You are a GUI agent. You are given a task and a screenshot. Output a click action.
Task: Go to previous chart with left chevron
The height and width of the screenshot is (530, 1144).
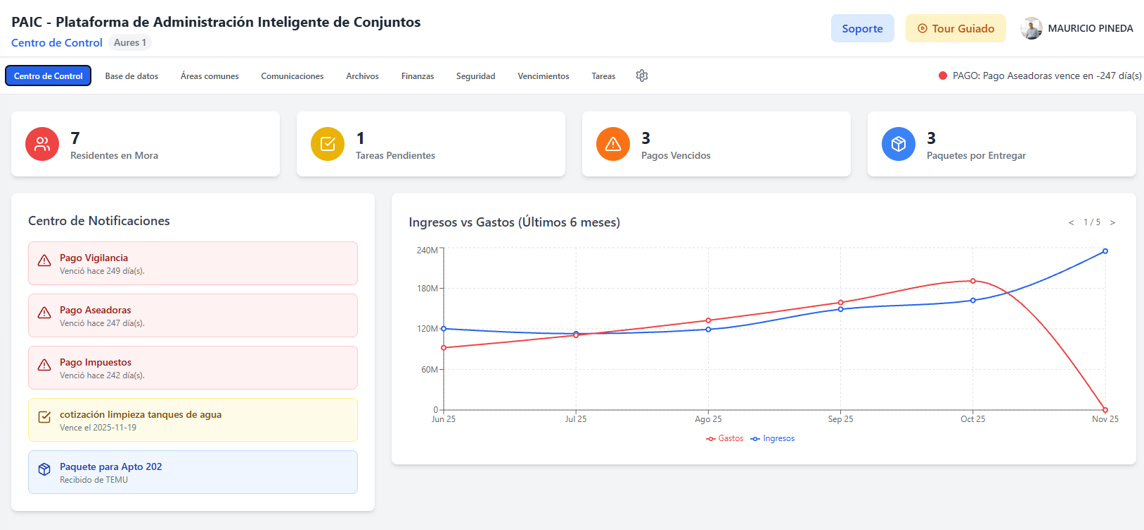(x=1071, y=223)
